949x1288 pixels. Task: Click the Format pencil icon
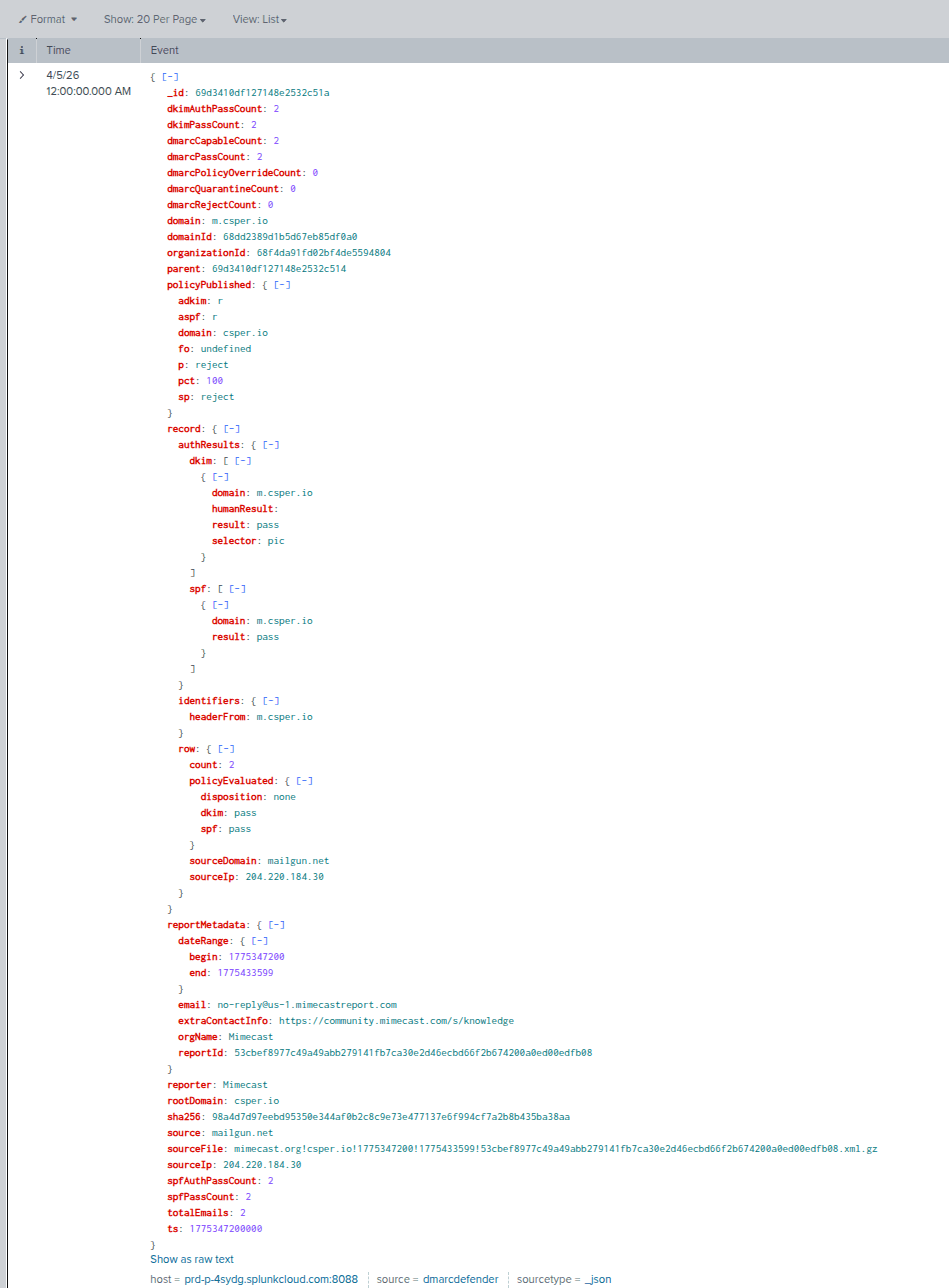click(21, 18)
